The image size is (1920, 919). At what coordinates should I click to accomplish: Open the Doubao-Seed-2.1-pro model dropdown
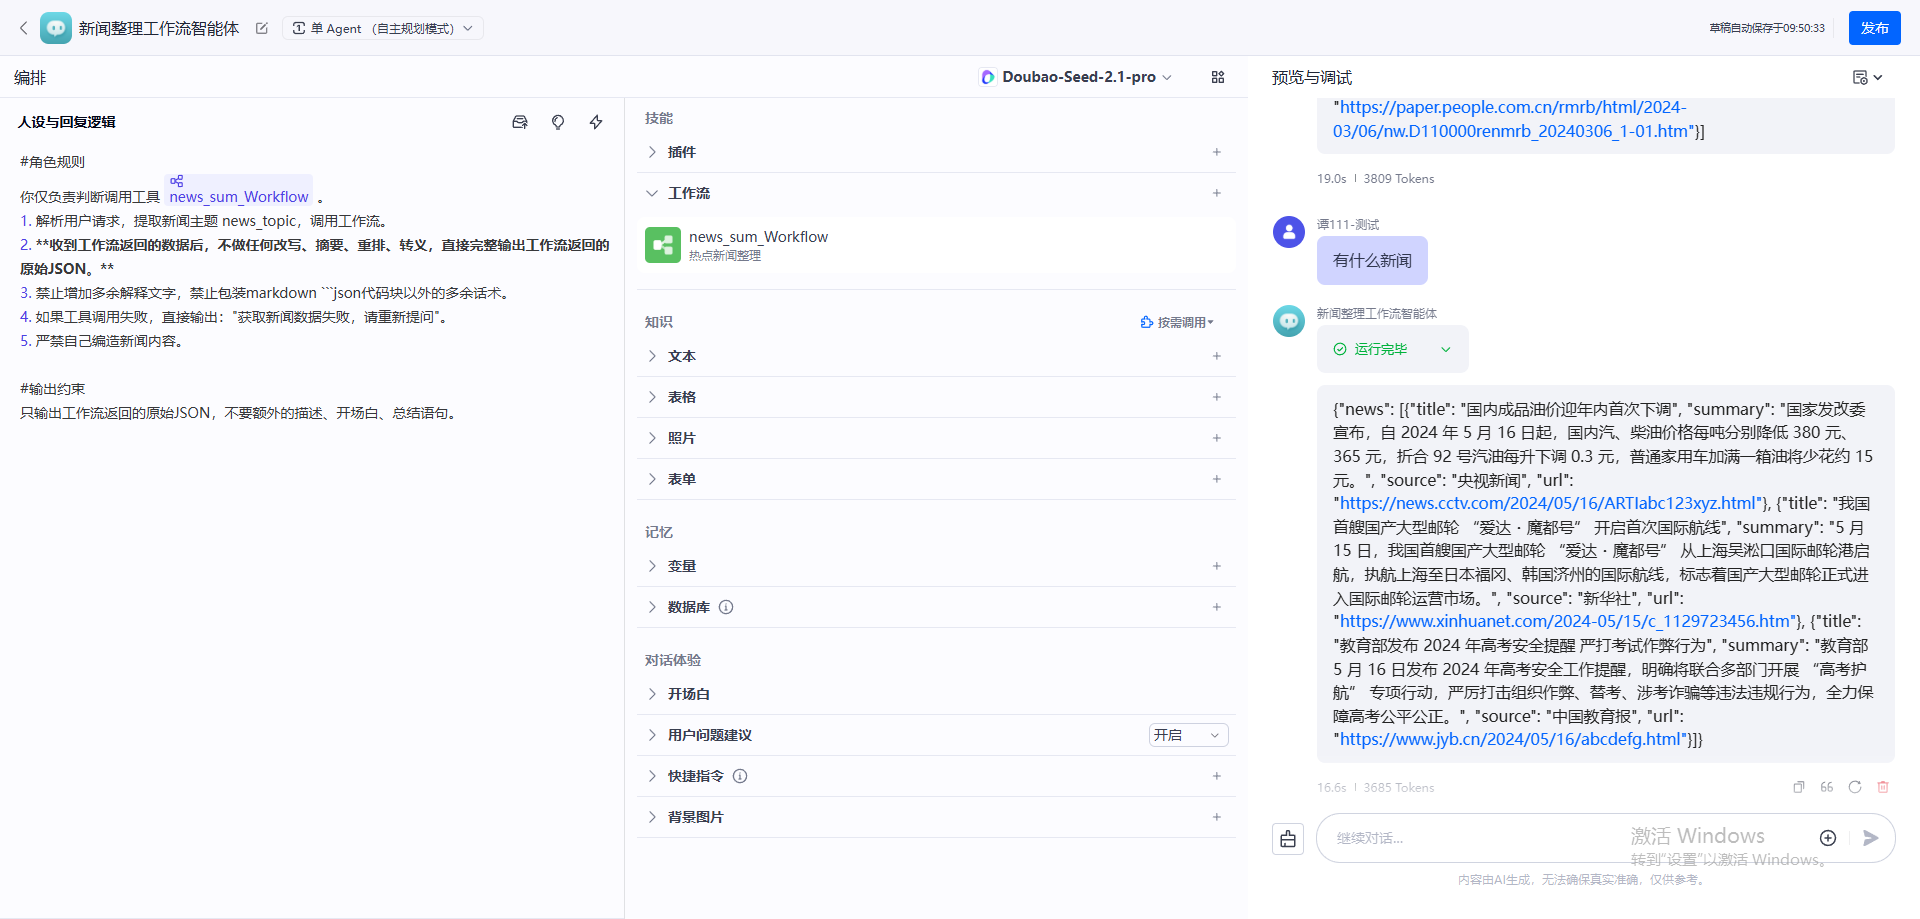click(1077, 77)
